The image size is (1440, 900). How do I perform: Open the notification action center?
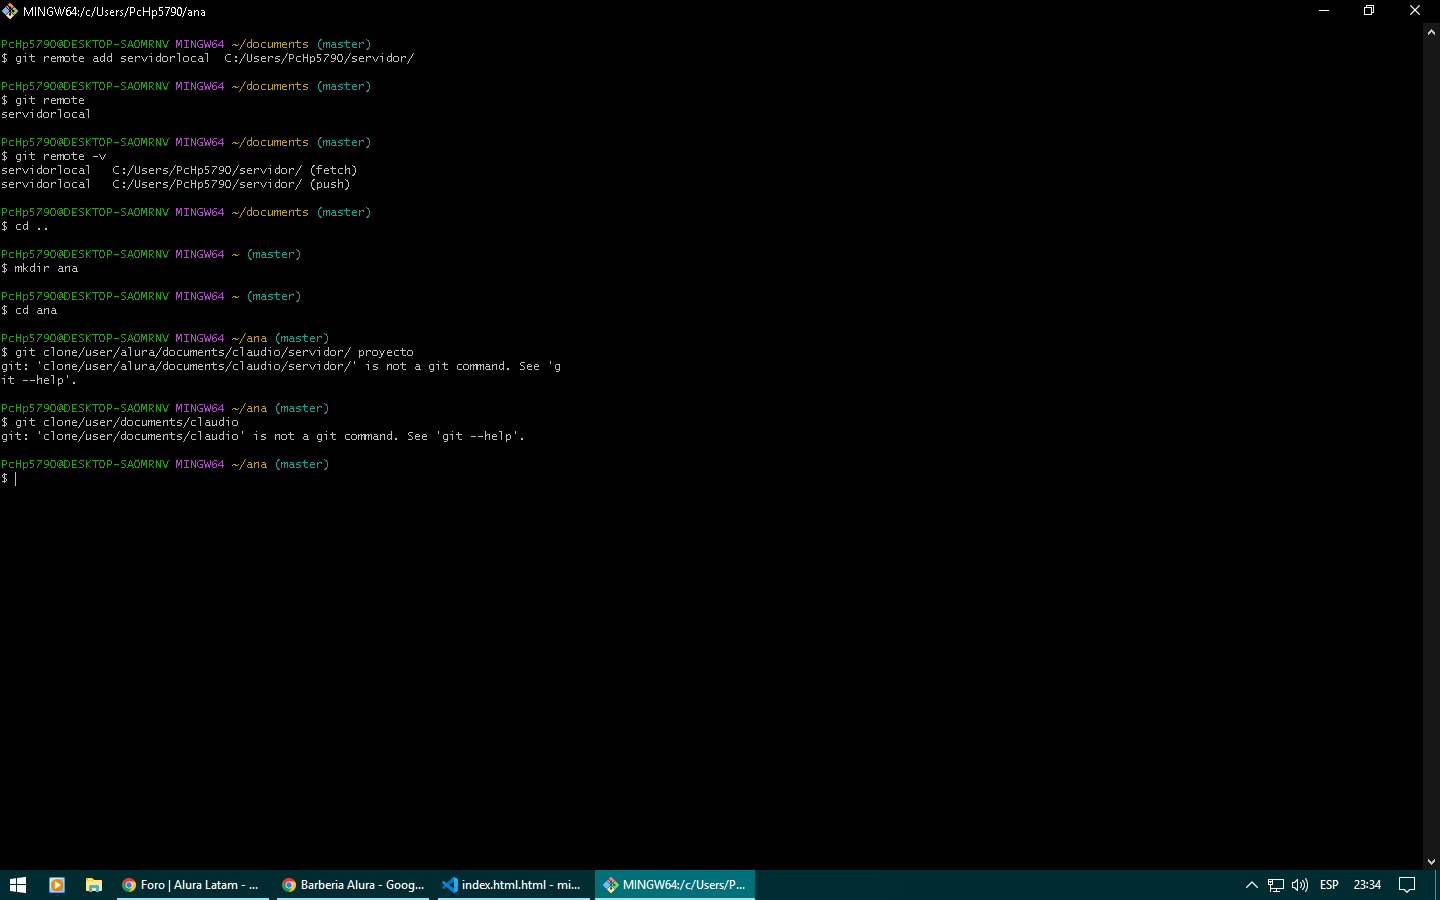click(x=1407, y=885)
